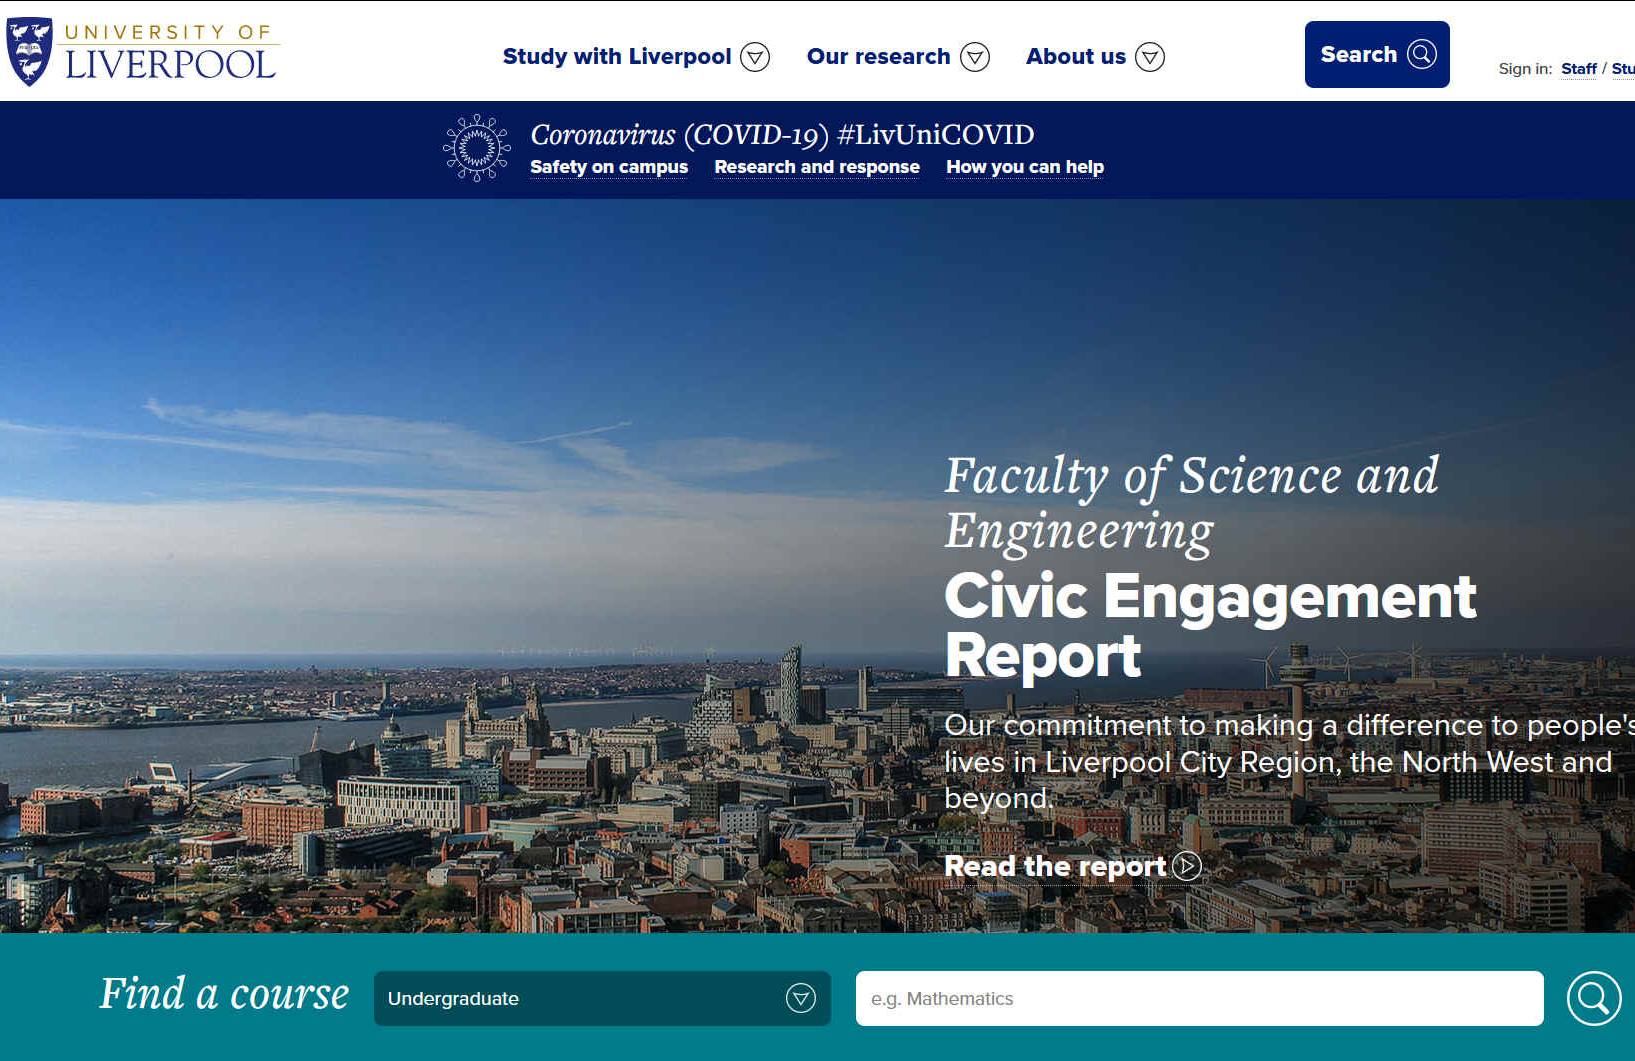Click the Find a course heading
The image size is (1635, 1061).
pos(224,995)
